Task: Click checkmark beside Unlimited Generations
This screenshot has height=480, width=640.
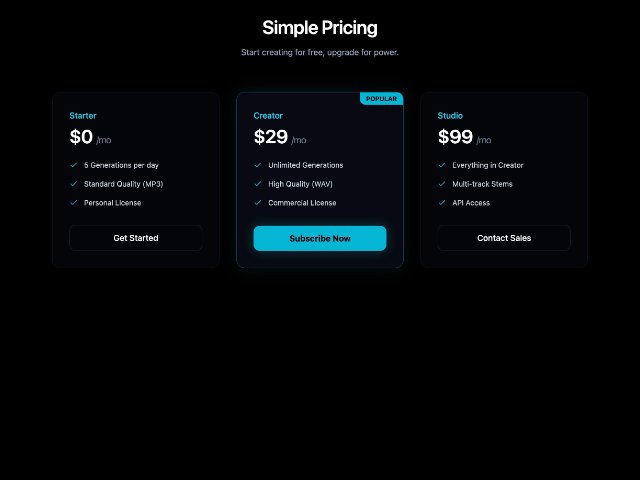Action: (258, 165)
